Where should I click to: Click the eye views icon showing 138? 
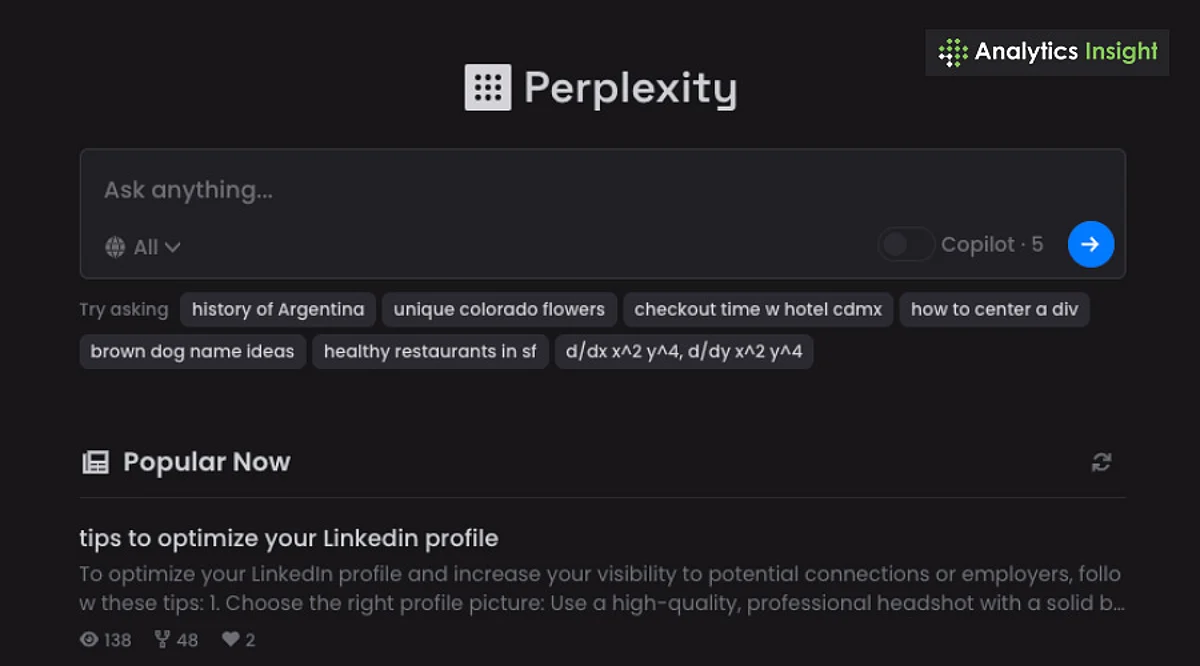click(89, 639)
